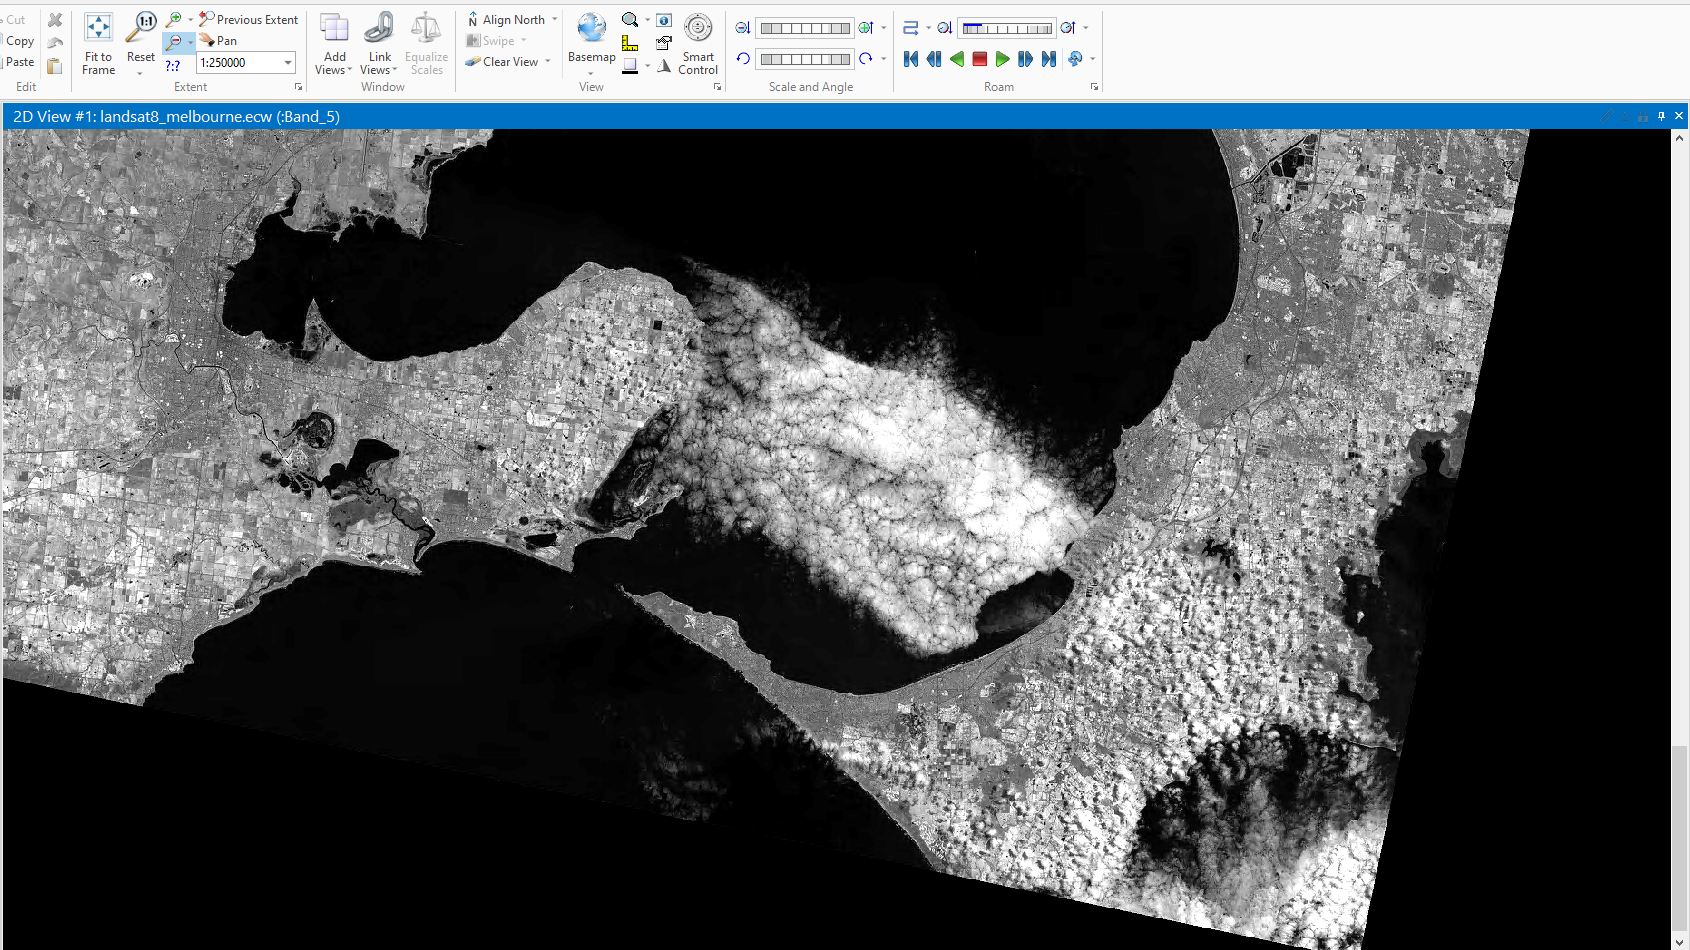Click the scrollbar up arrow of the view

coord(1679,137)
